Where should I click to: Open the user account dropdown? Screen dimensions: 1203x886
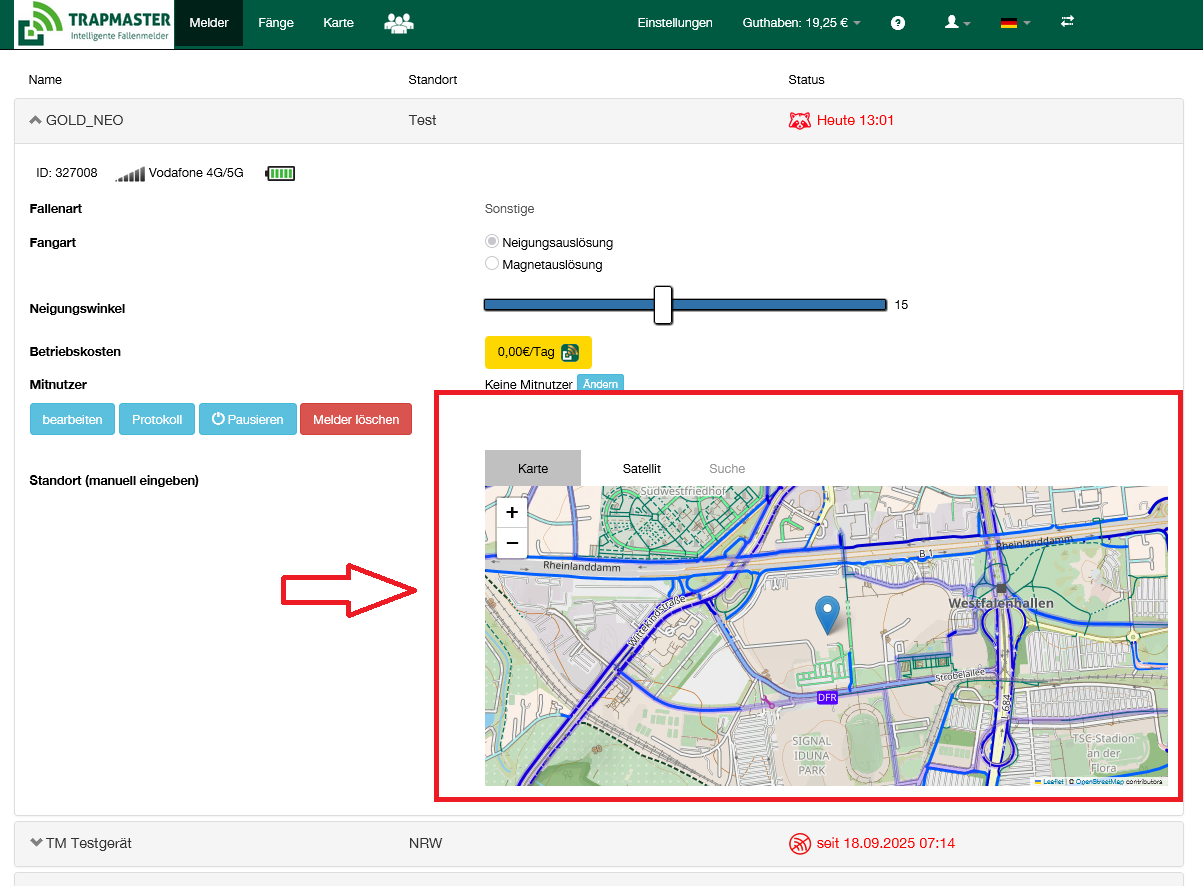coord(957,23)
